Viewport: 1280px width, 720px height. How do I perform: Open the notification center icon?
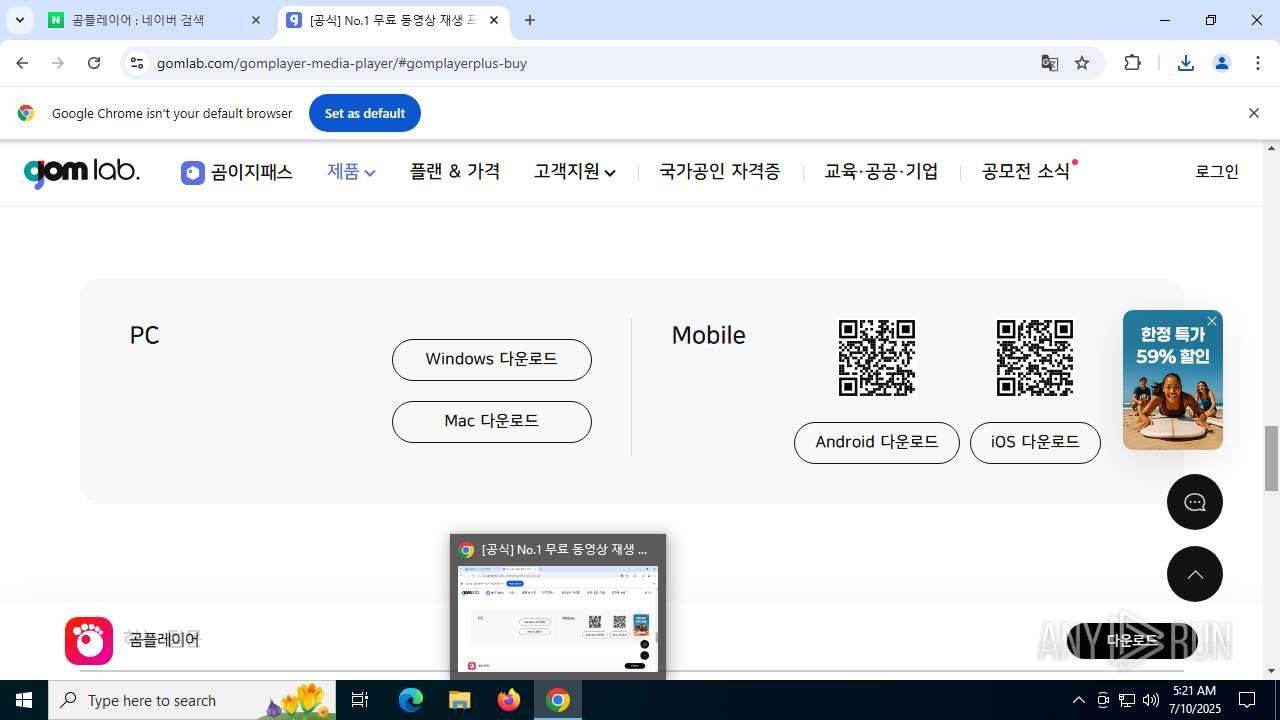click(1247, 700)
